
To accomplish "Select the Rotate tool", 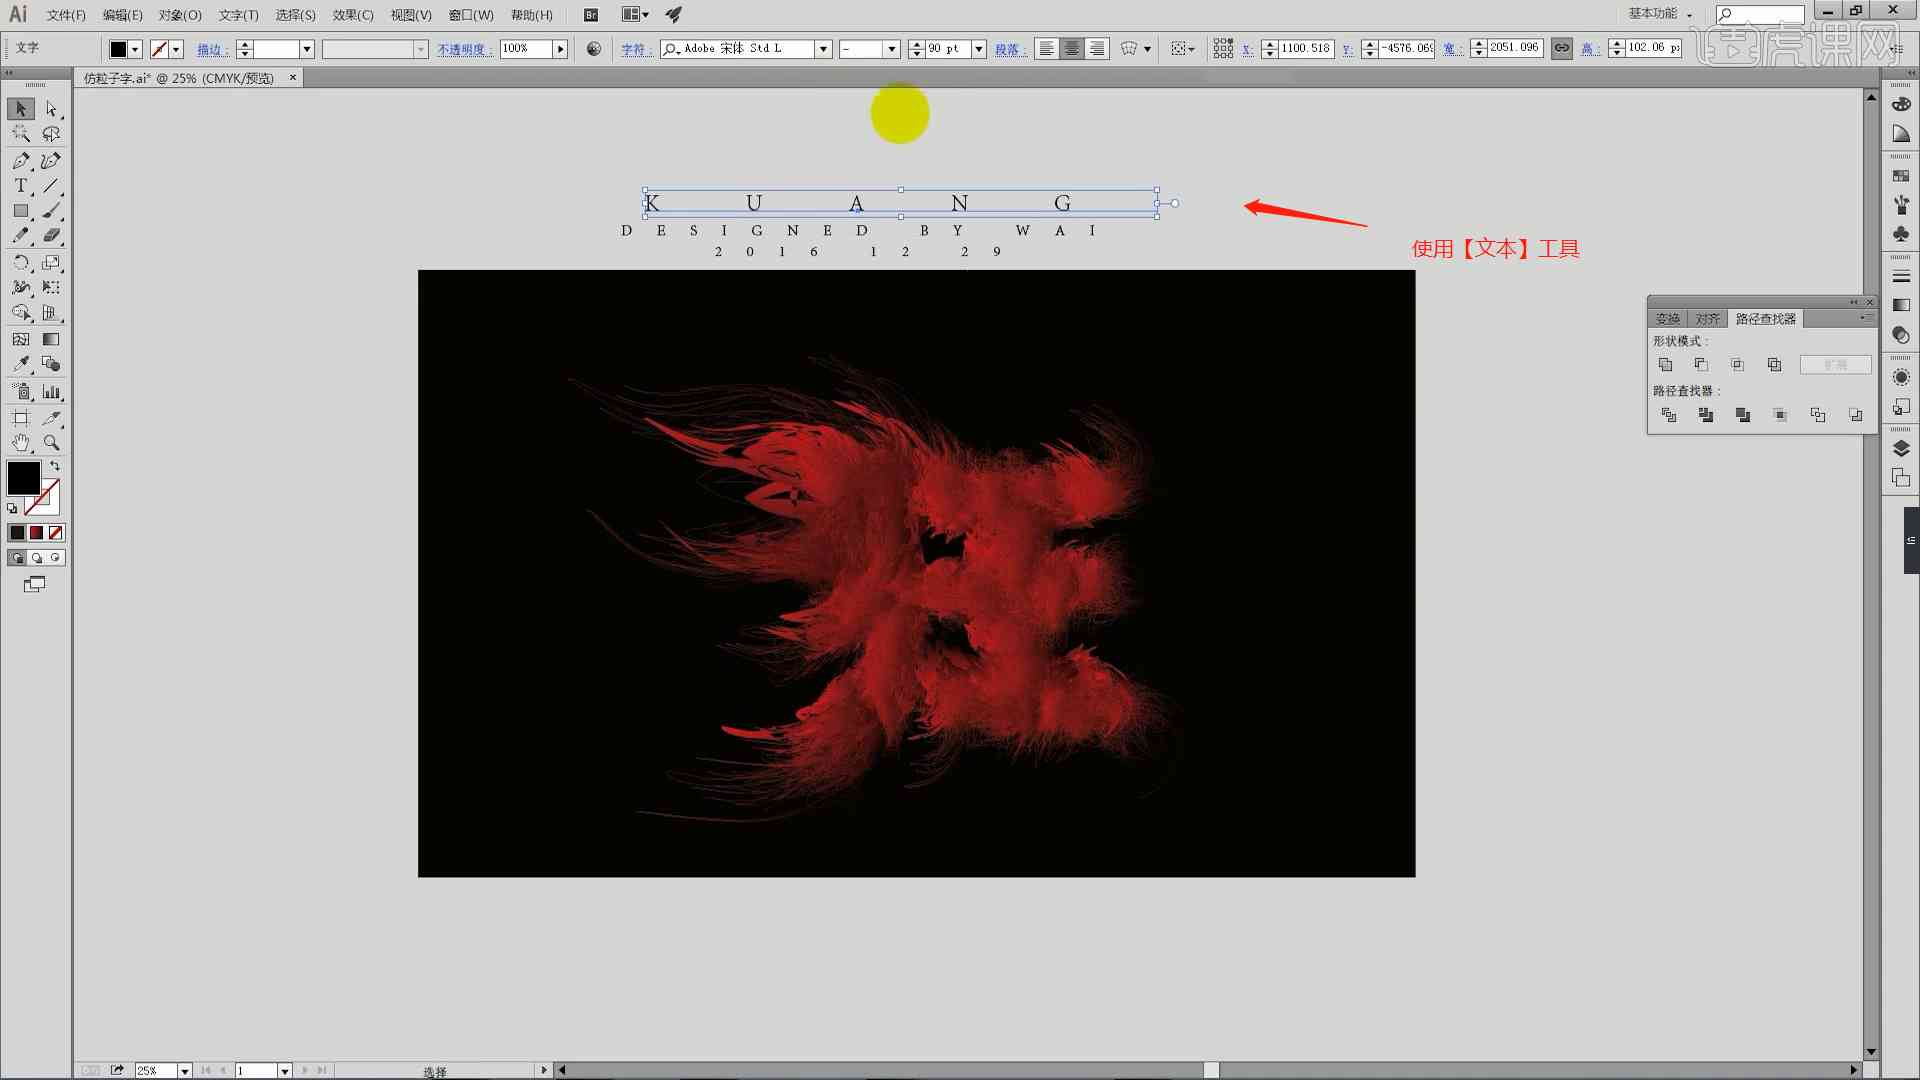I will 18,262.
